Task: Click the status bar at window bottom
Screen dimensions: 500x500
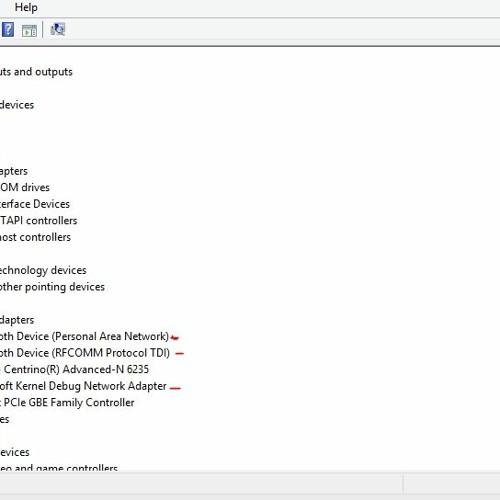Action: tap(250, 483)
